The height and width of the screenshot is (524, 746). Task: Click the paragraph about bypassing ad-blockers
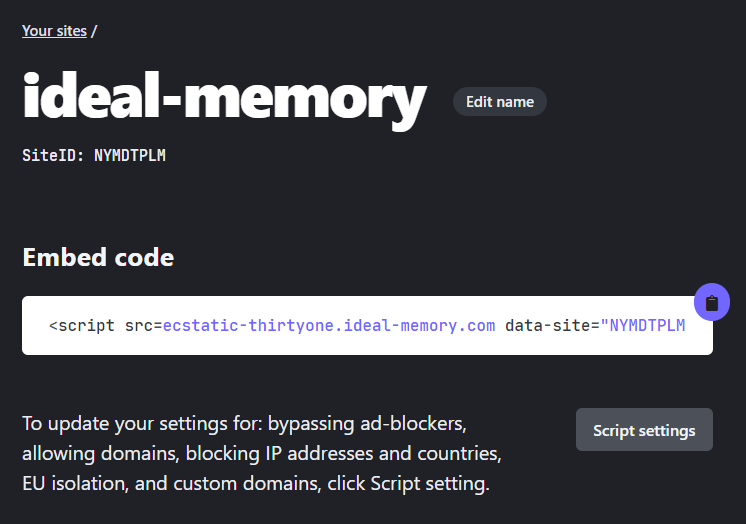tap(262, 454)
